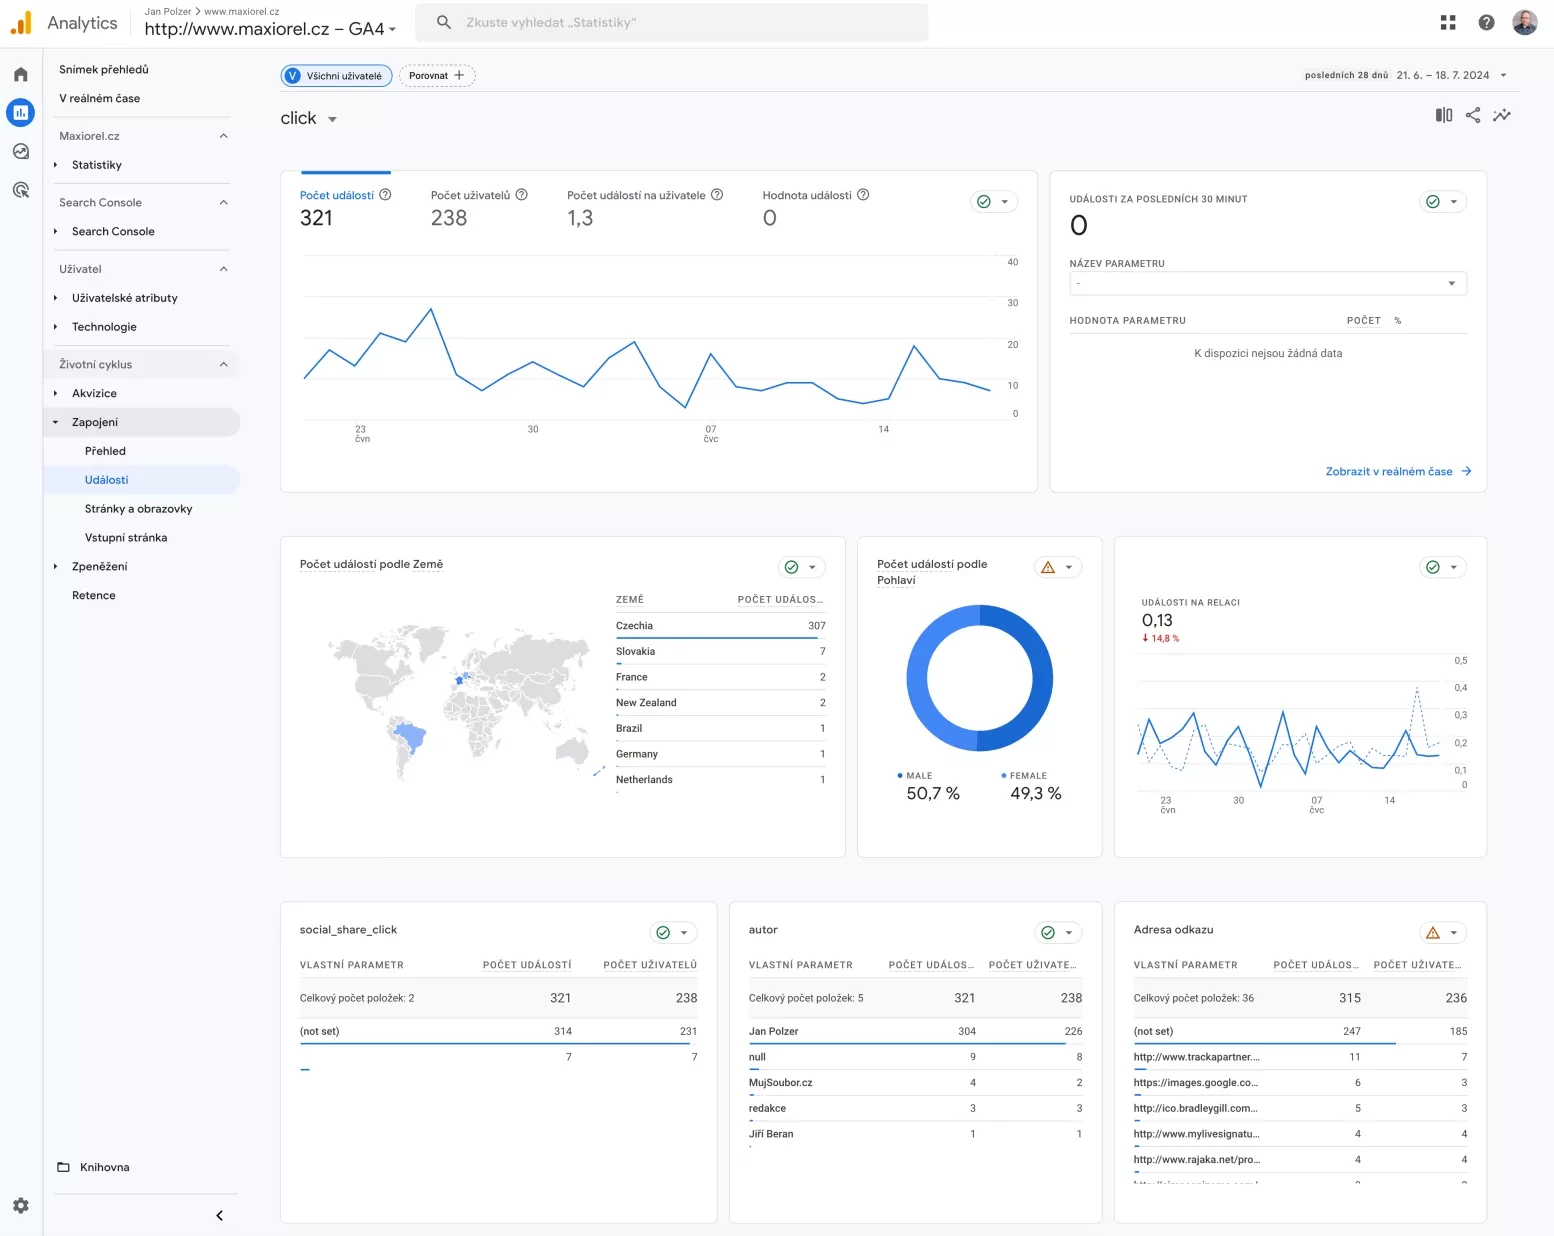The height and width of the screenshot is (1236, 1554).
Task: Click http://www.trackapartner row in Adresa odkazu
Action: 1300,1057
